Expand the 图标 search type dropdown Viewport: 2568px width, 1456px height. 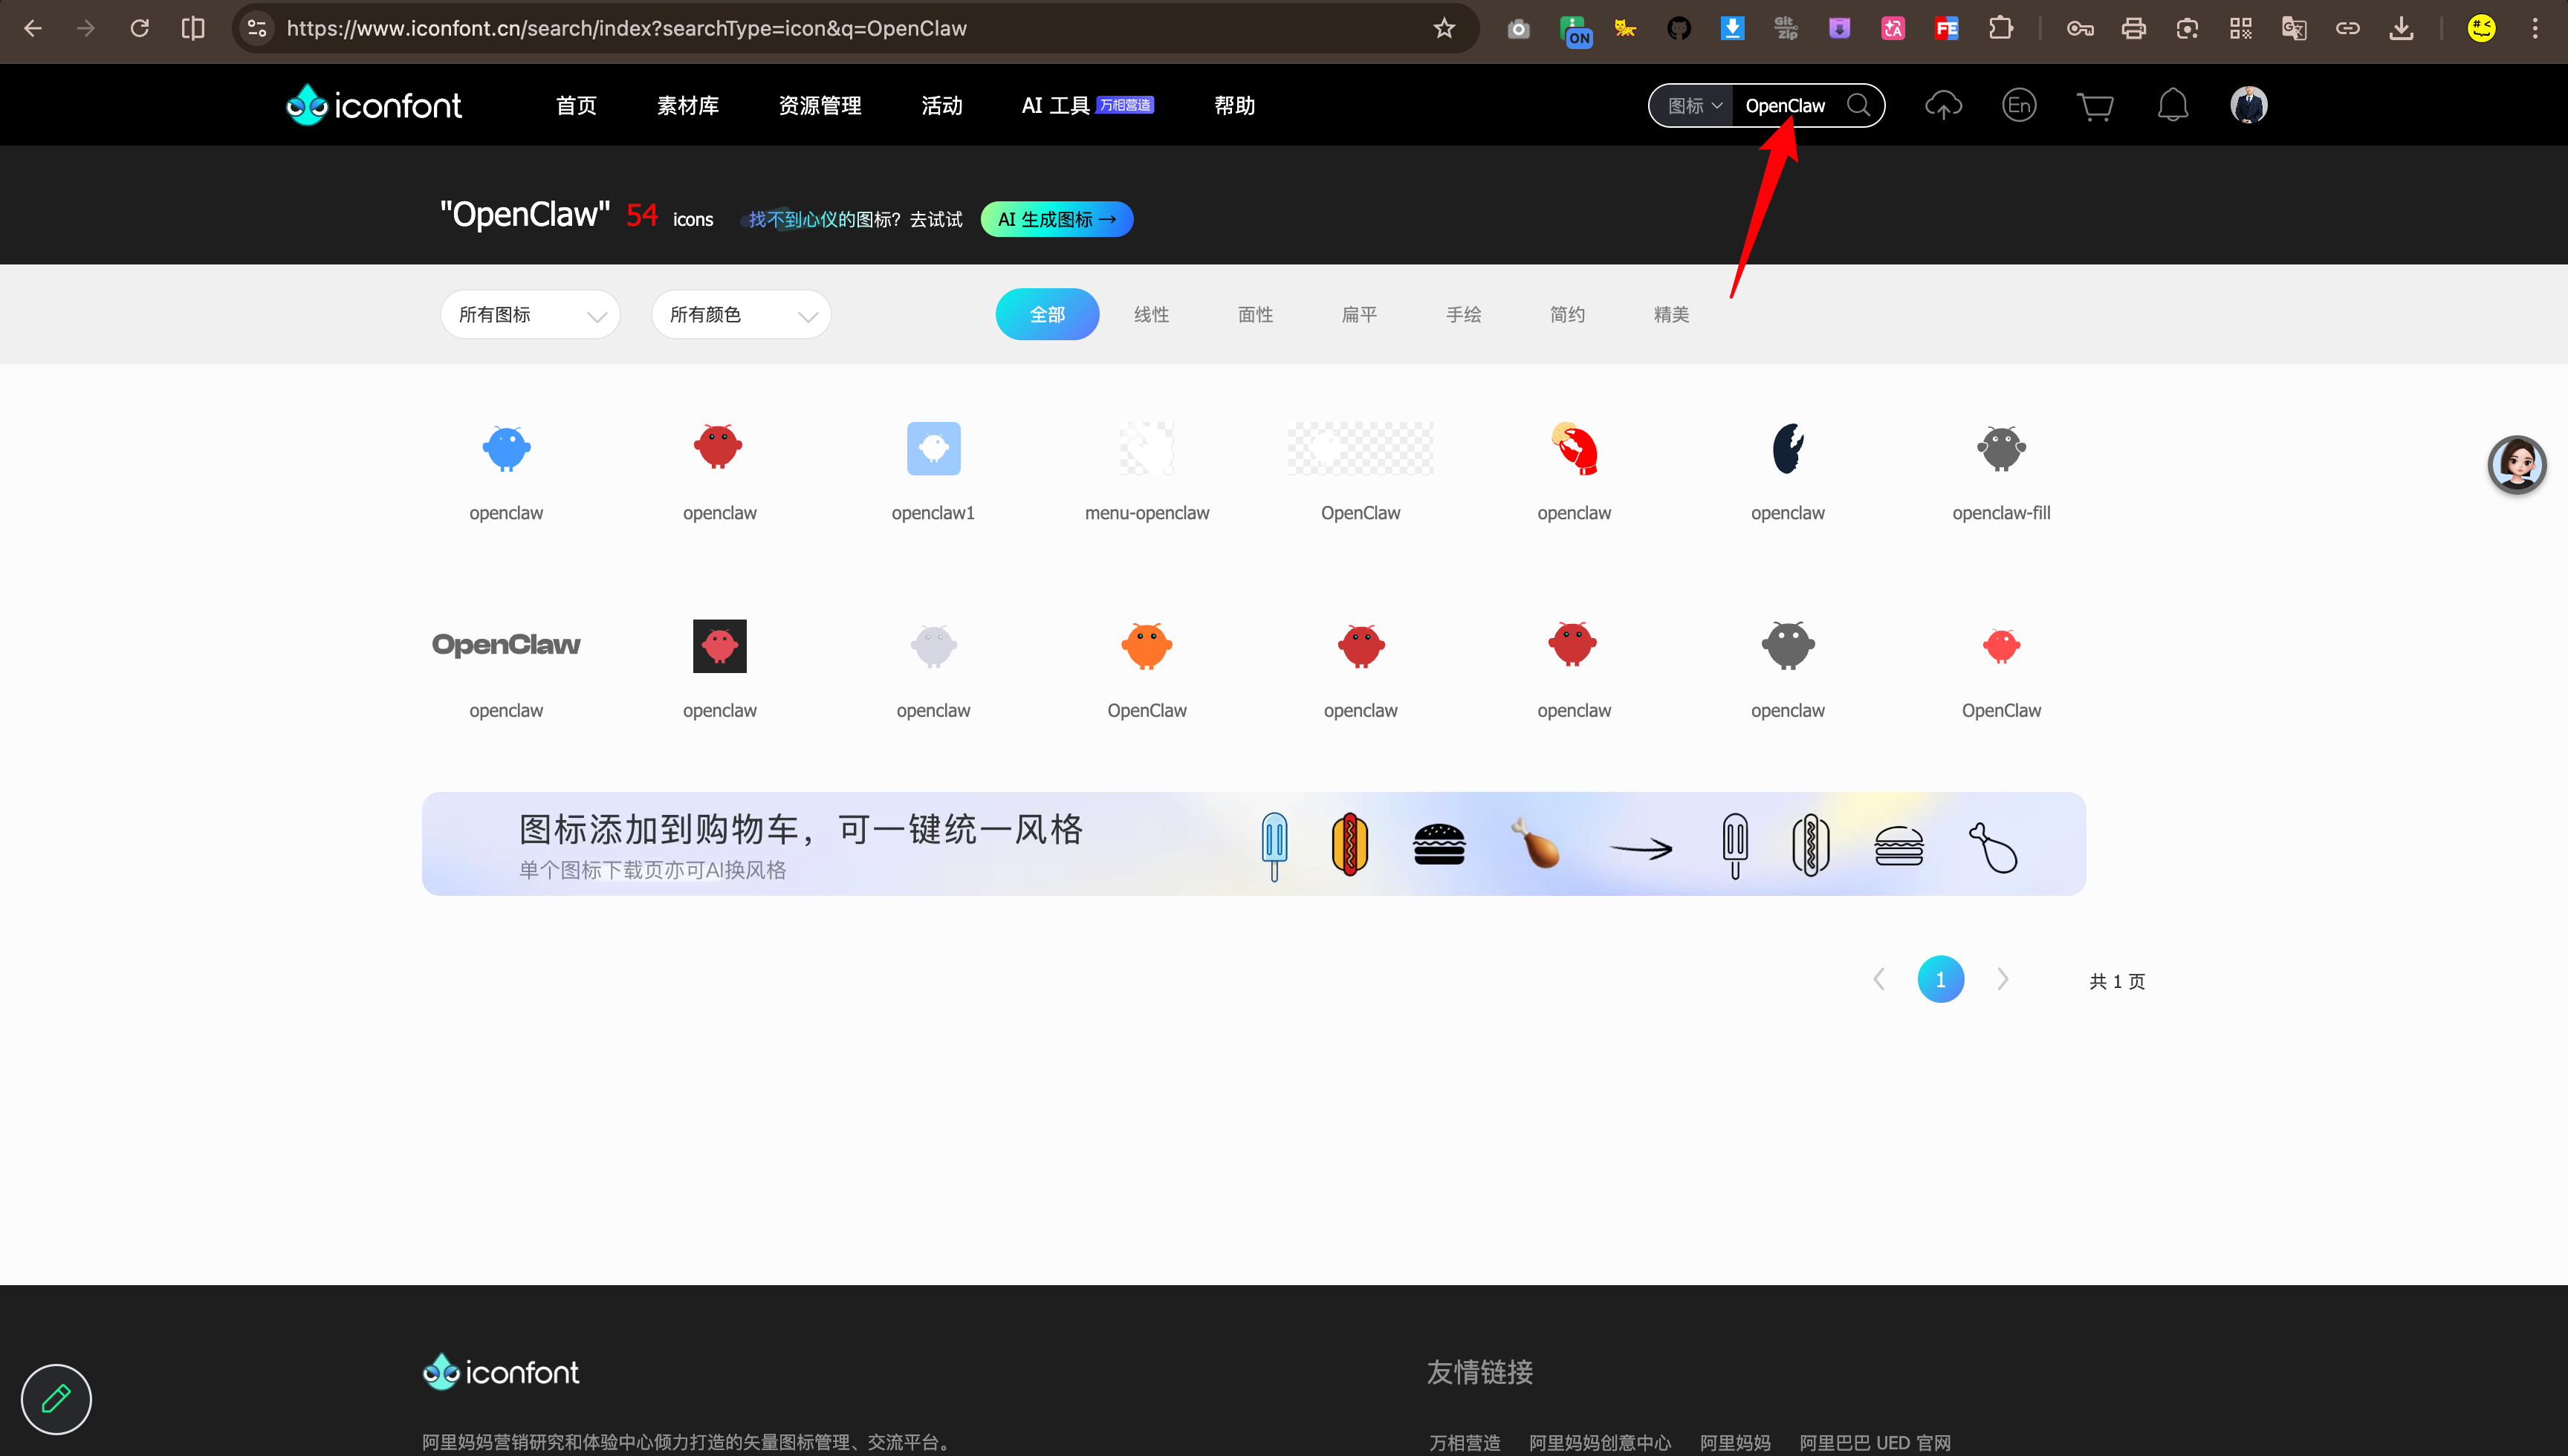(x=1694, y=105)
